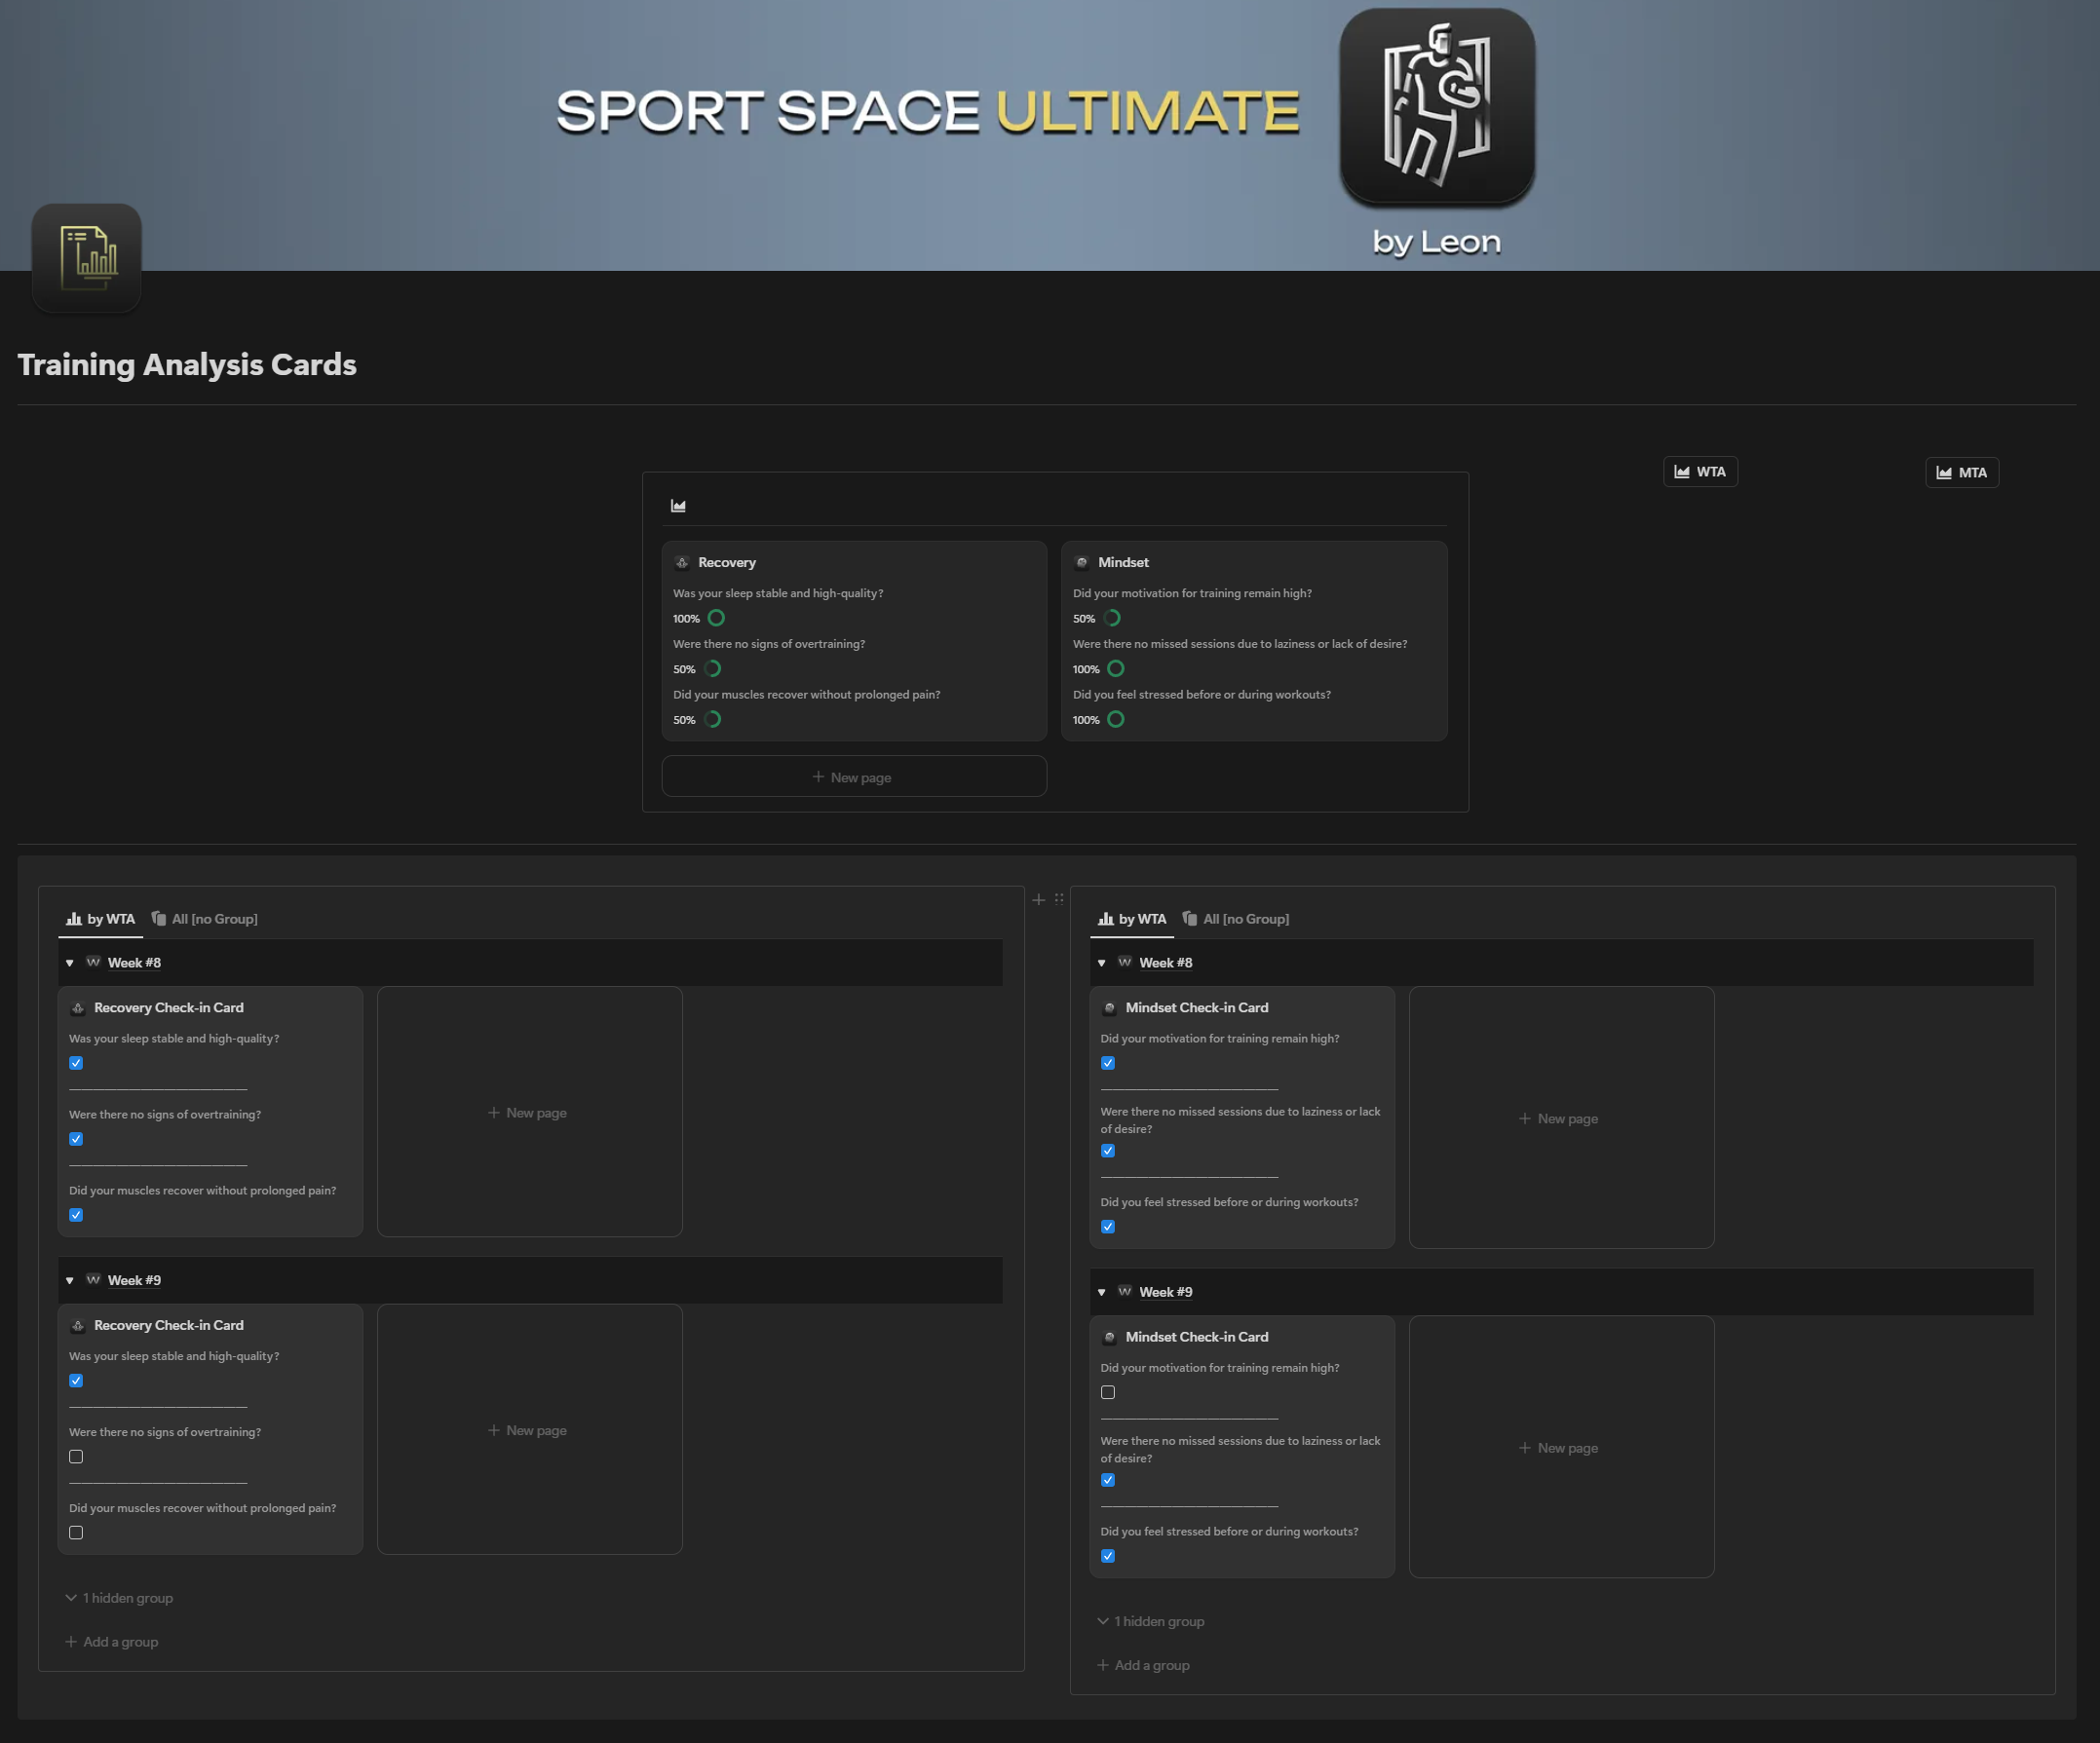Switch to All [no Group] tab in left panel
The image size is (2100, 1743).
pyautogui.click(x=205, y=919)
